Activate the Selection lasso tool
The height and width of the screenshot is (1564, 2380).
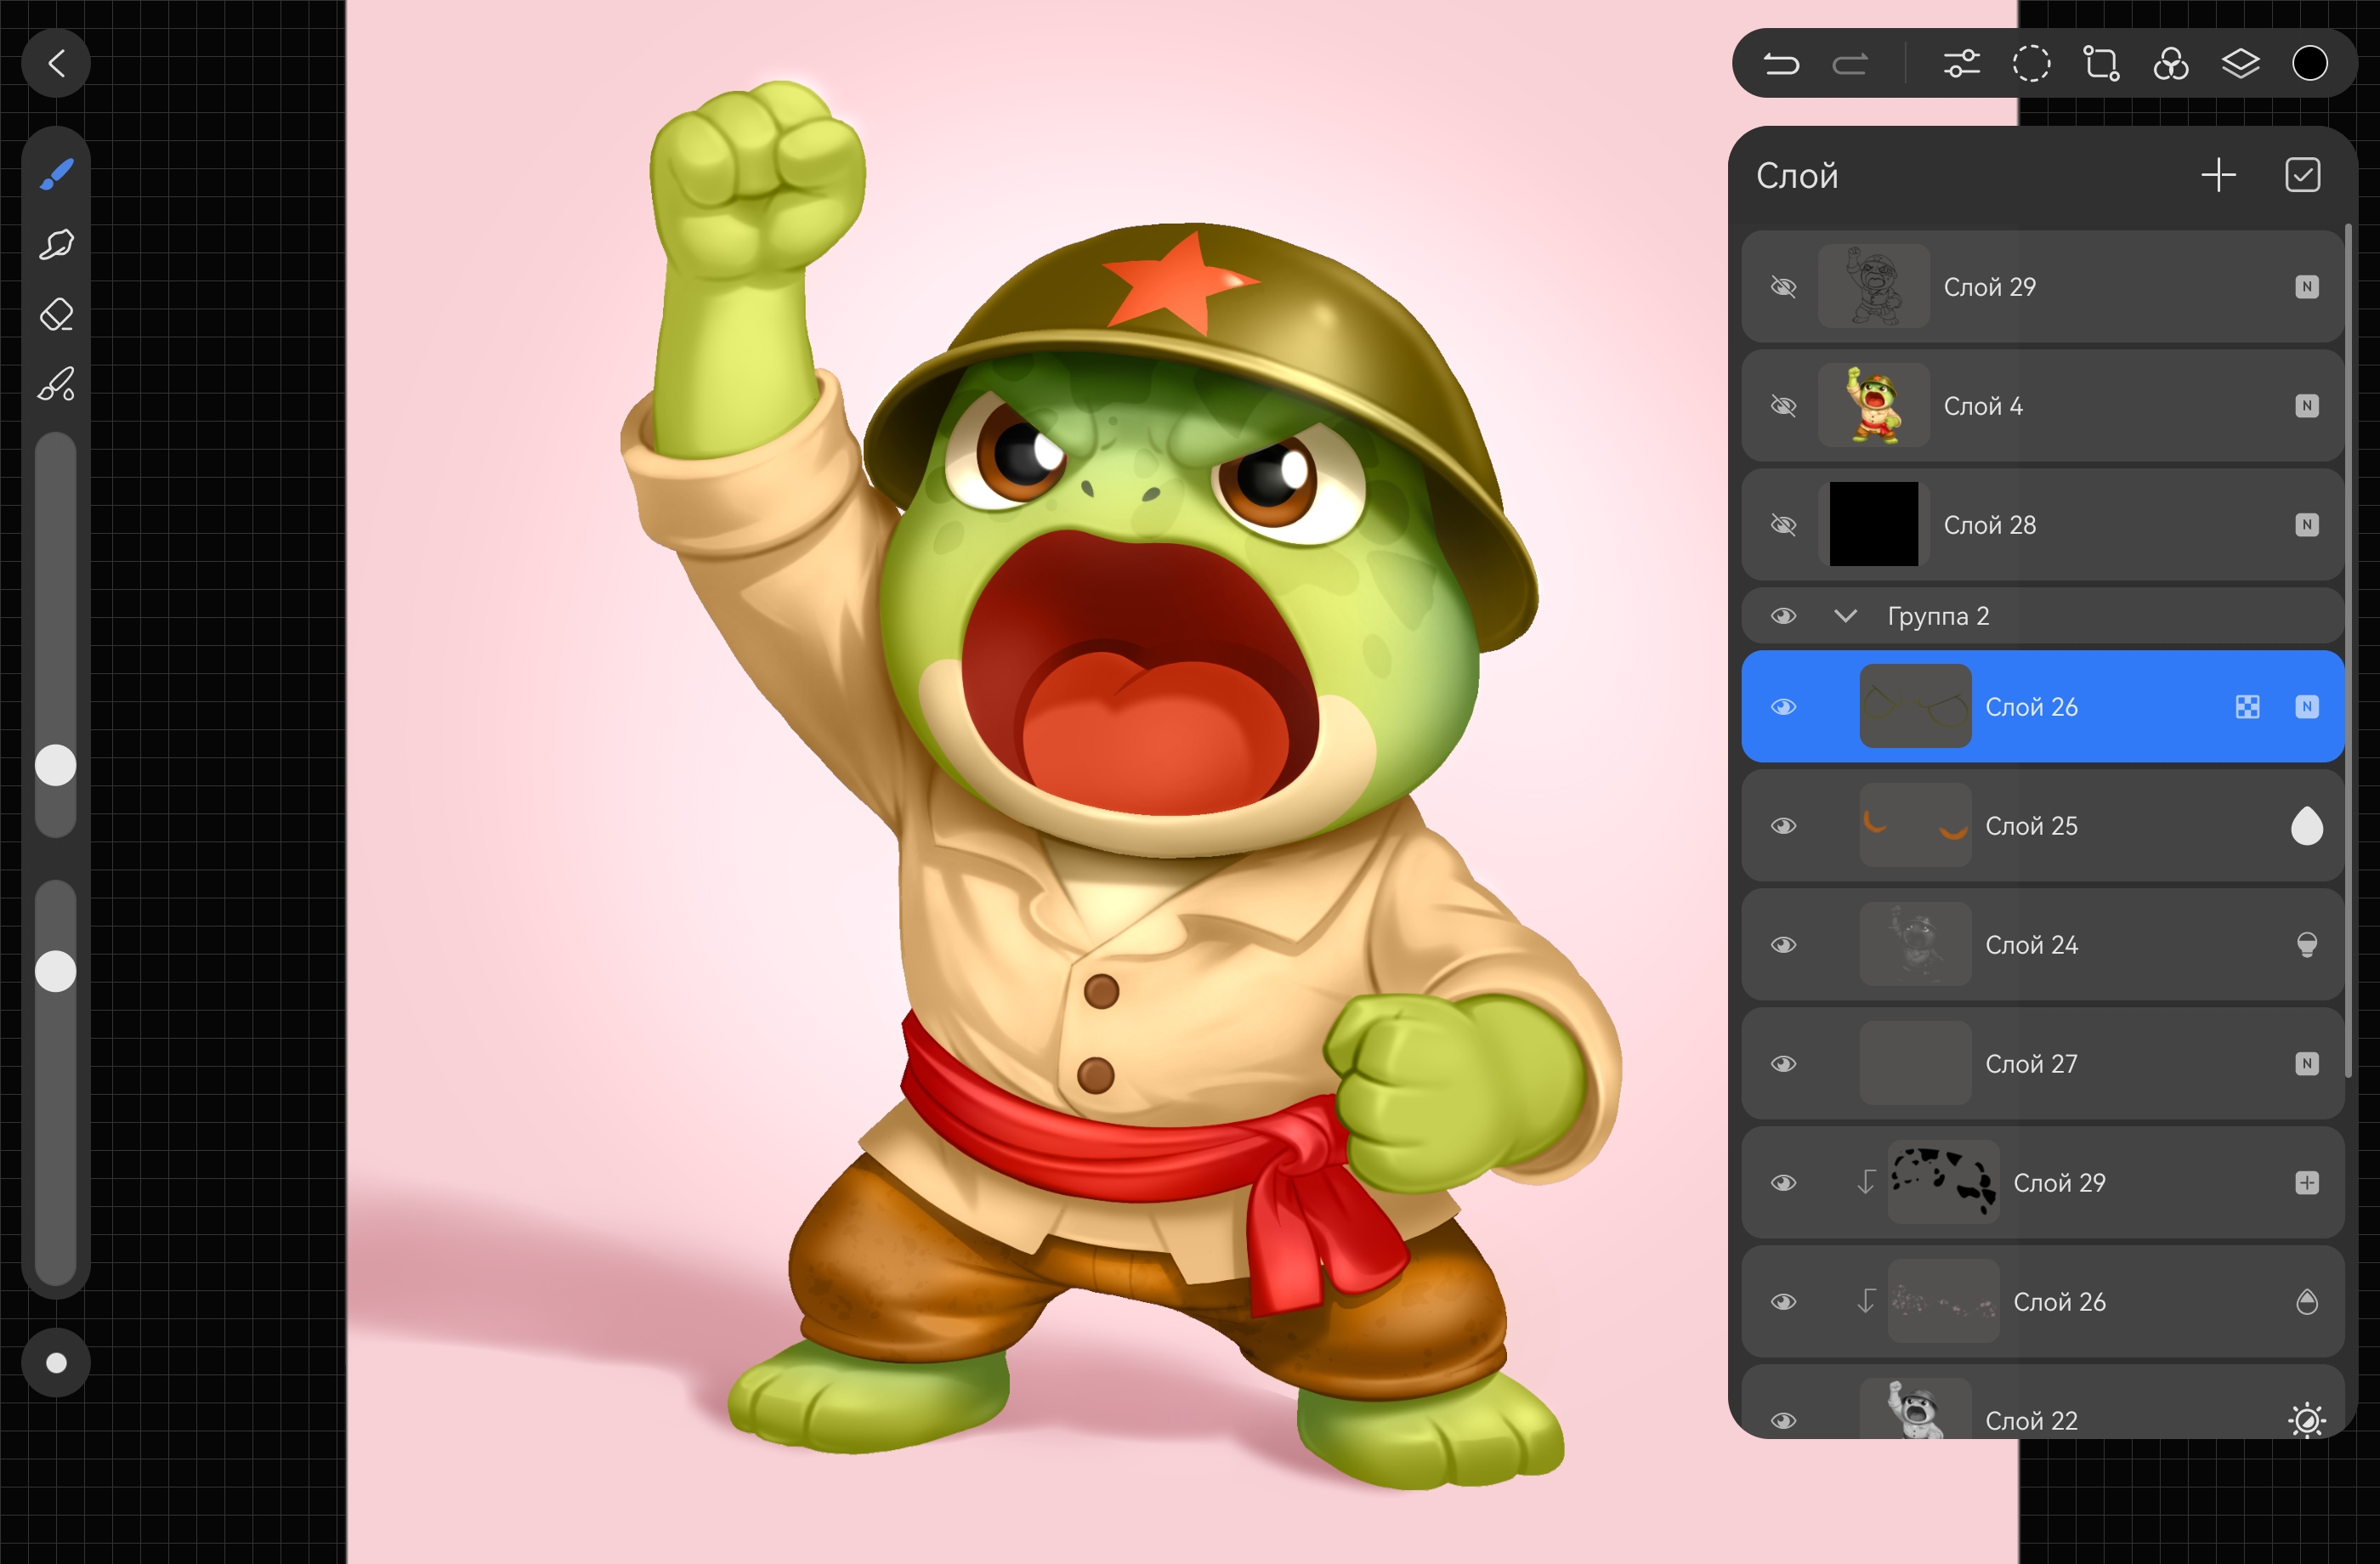coord(2031,64)
